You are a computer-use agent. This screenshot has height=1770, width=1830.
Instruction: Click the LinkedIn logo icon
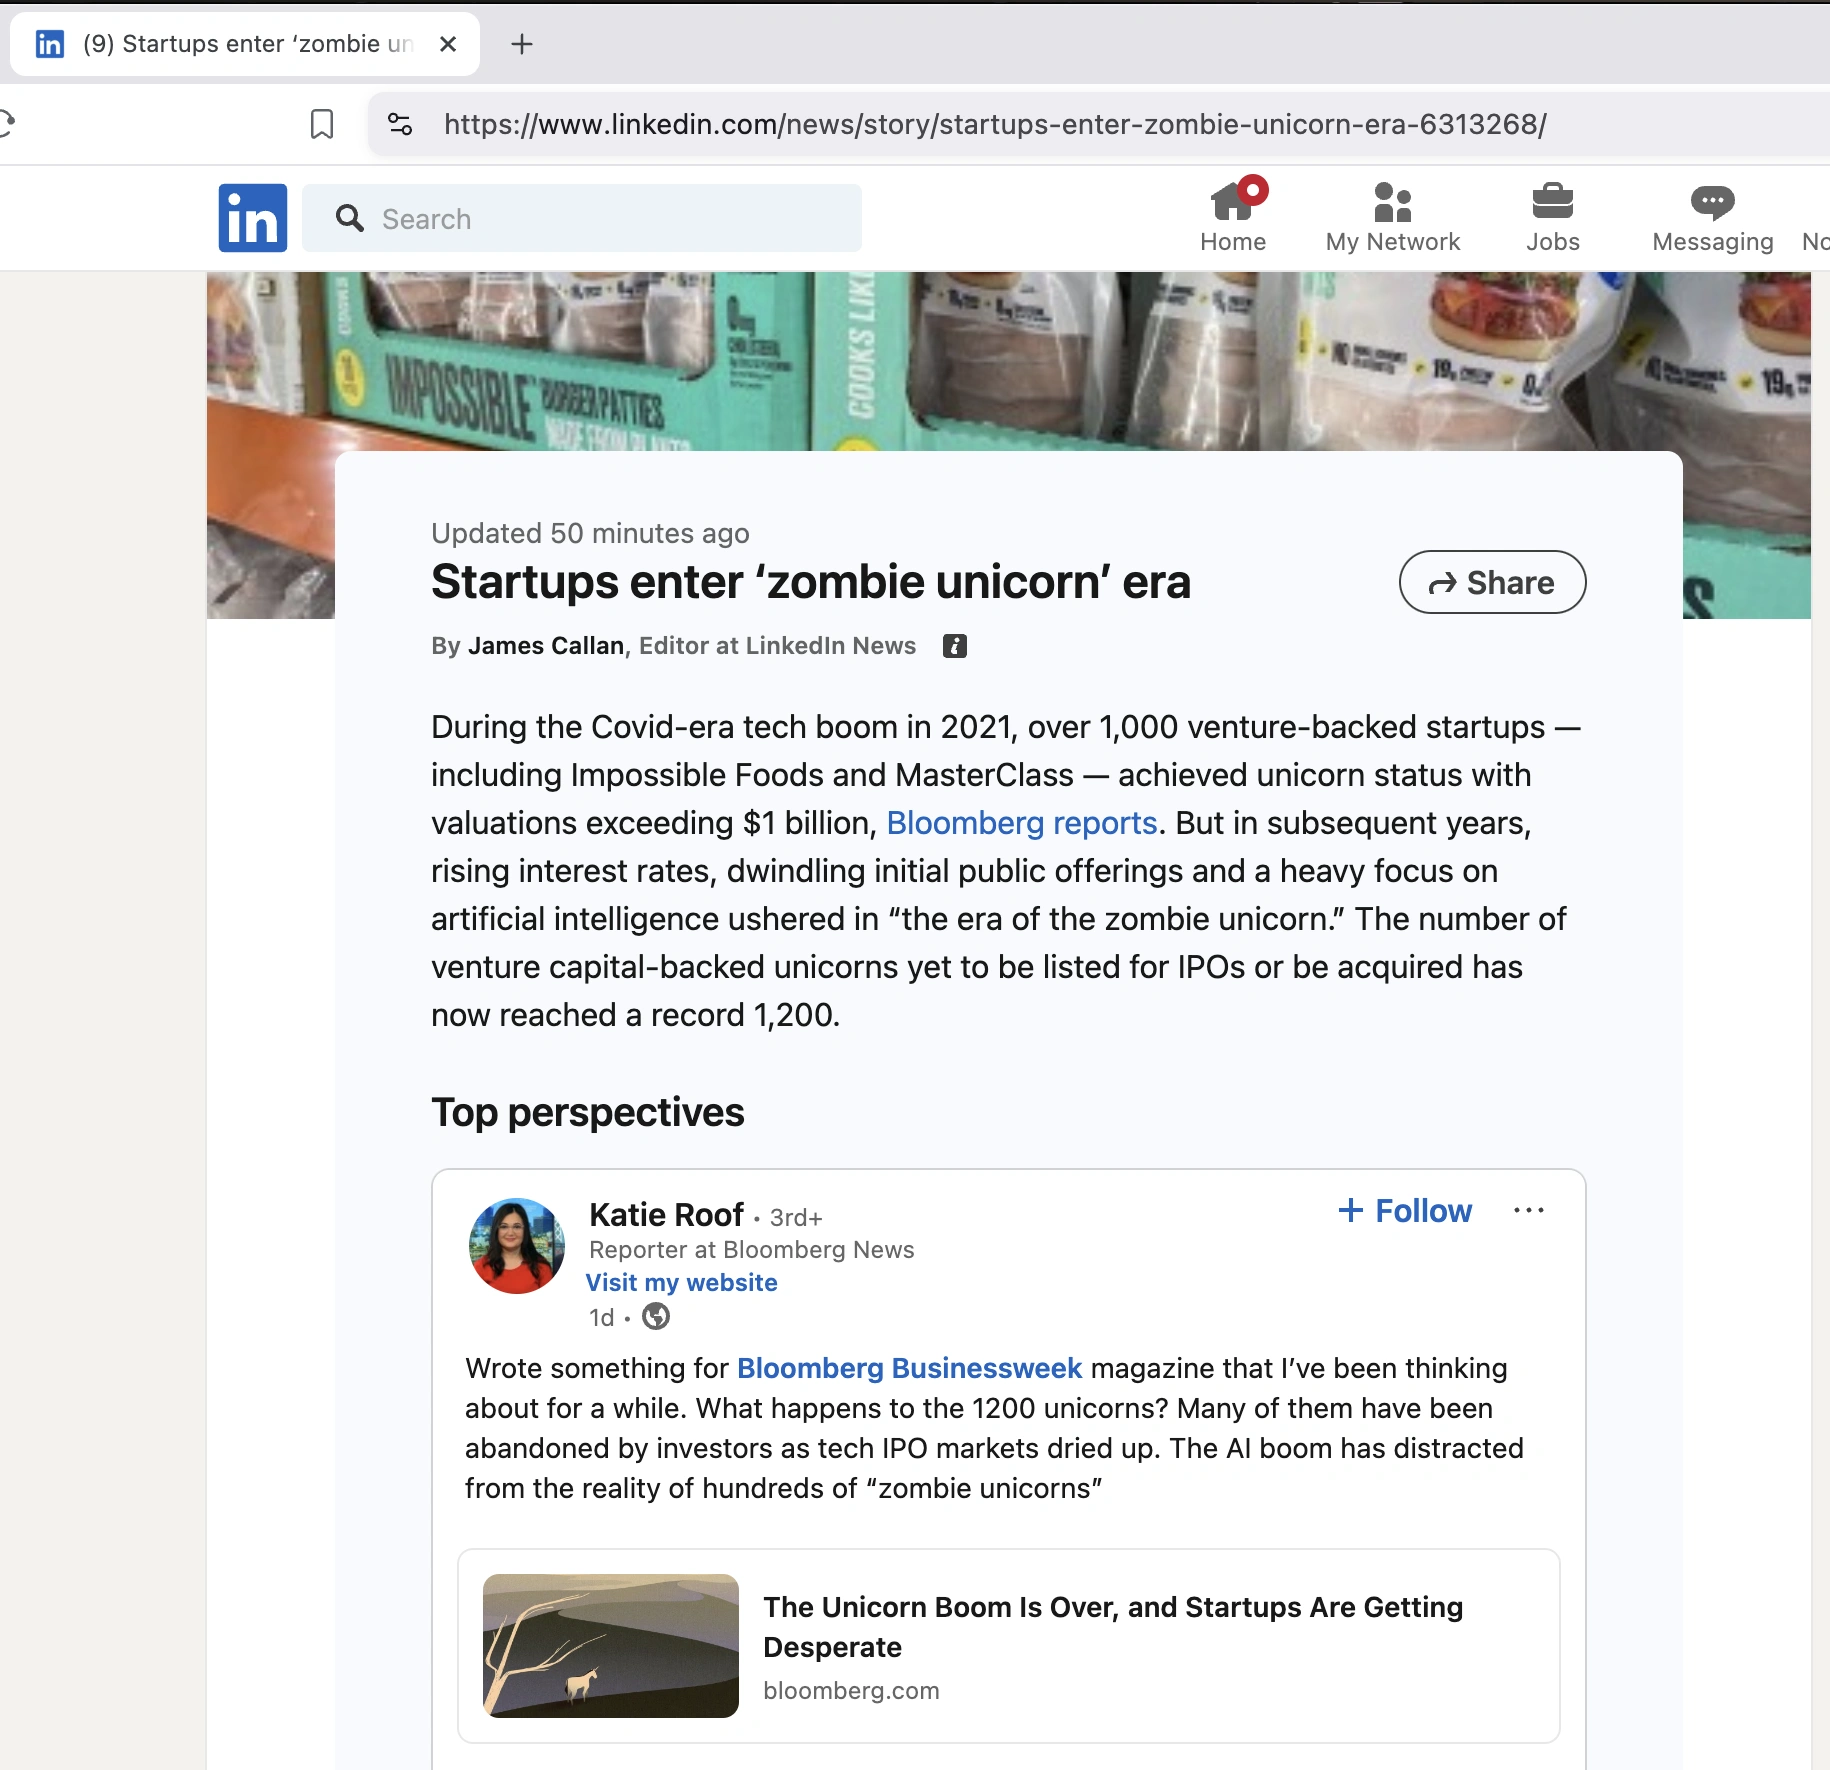pos(252,218)
